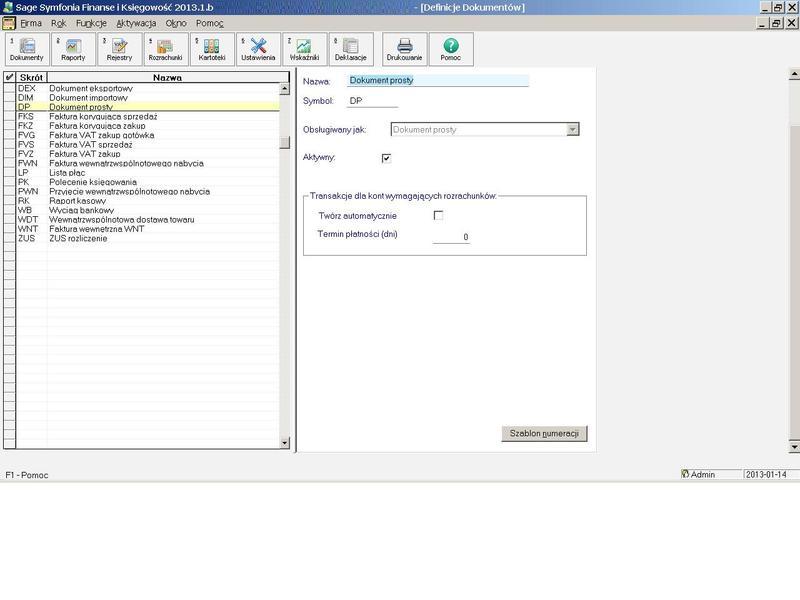Screen dimensions: 800x600
Task: Mark the DEX row selection cell
Action: pyautogui.click(x=10, y=88)
